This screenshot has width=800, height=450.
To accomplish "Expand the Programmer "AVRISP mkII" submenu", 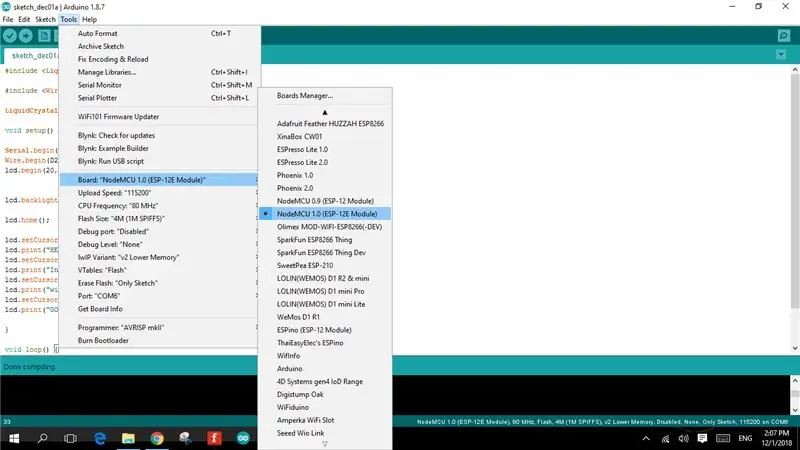I will pos(158,328).
